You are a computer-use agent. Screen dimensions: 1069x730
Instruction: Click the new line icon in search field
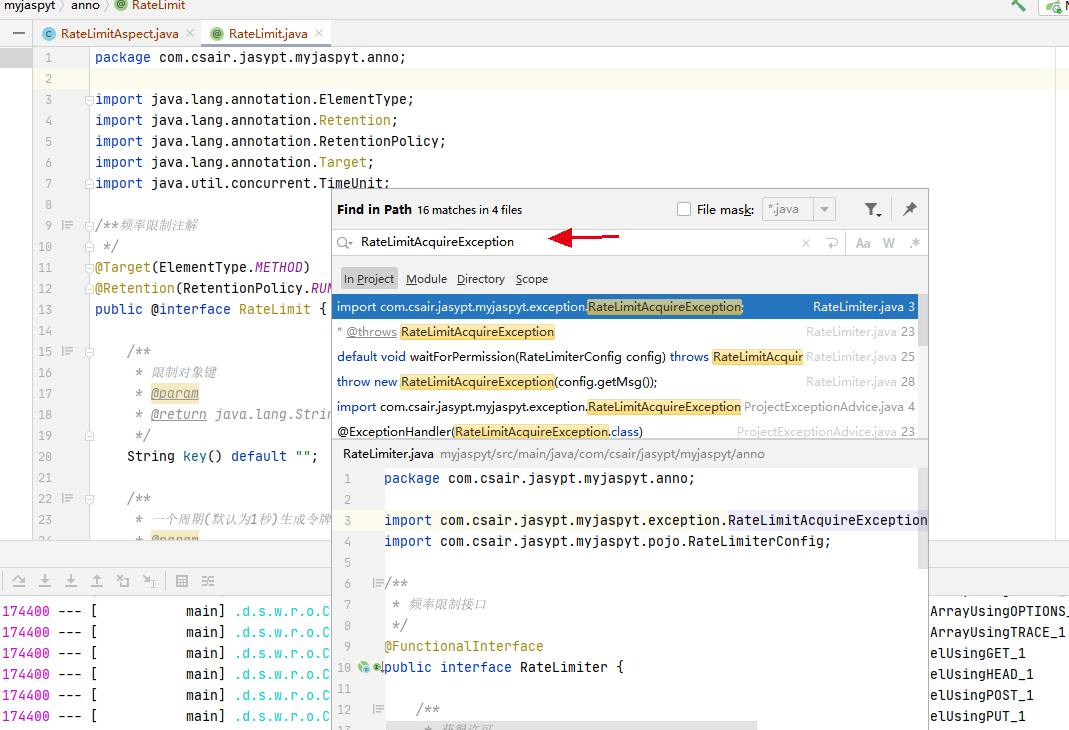(832, 243)
